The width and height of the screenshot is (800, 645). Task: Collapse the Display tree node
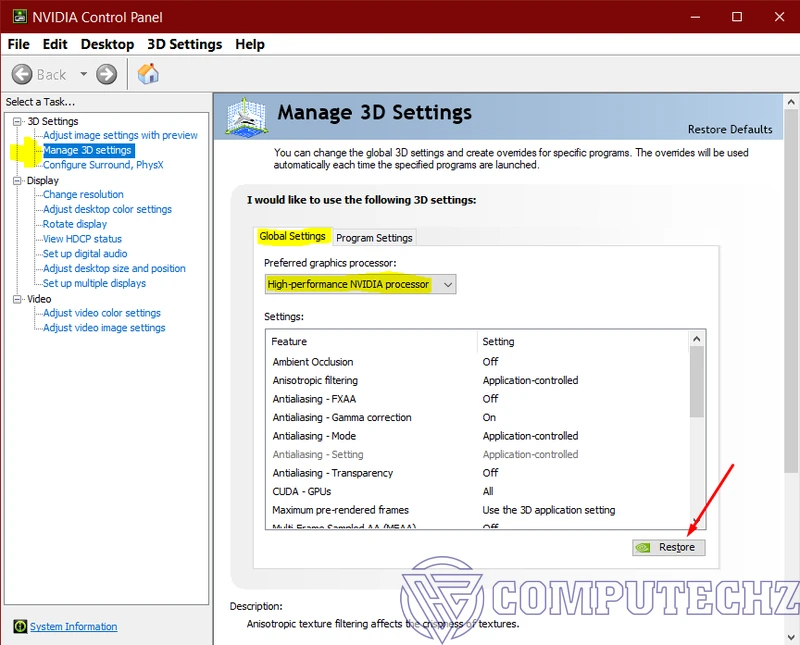click(x=17, y=181)
